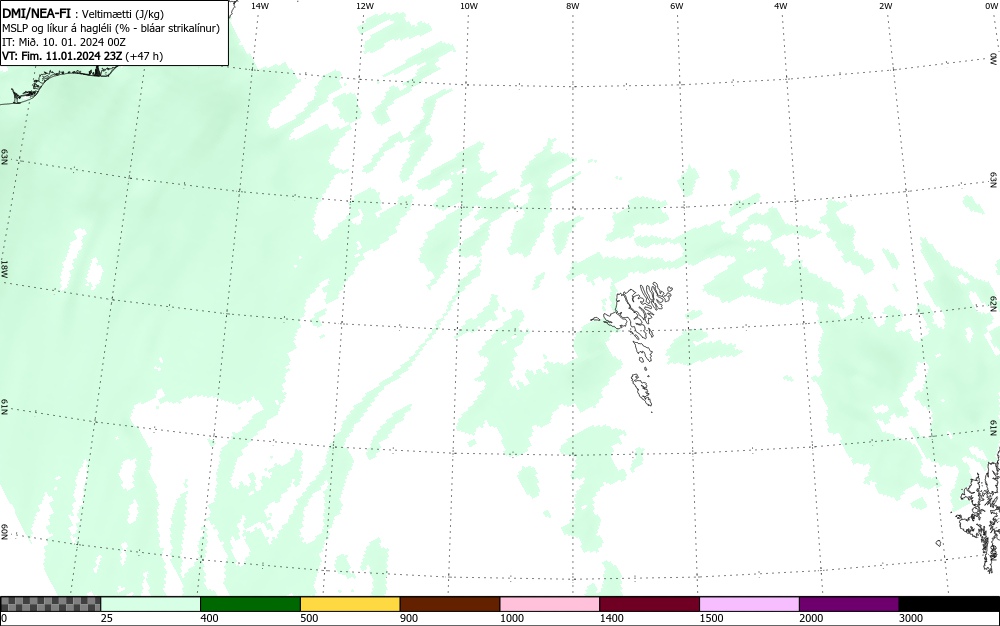This screenshot has height=626, width=1000.
Task: Click the yellow 500-900 legend swatch
Action: pyautogui.click(x=350, y=604)
